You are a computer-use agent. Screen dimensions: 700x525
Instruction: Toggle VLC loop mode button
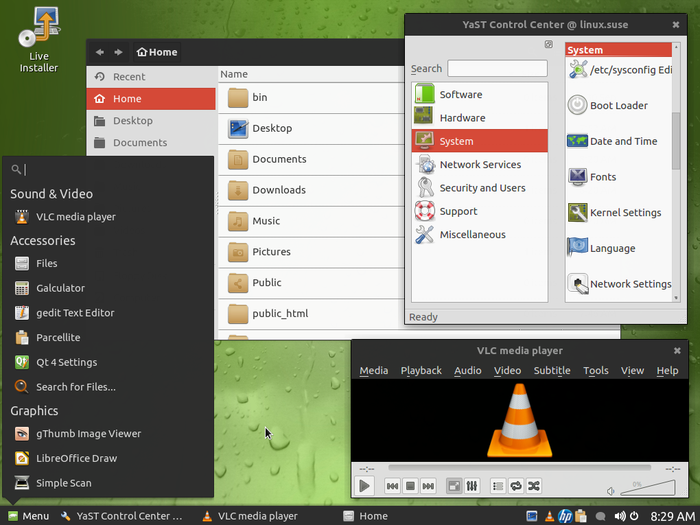pyautogui.click(x=516, y=486)
